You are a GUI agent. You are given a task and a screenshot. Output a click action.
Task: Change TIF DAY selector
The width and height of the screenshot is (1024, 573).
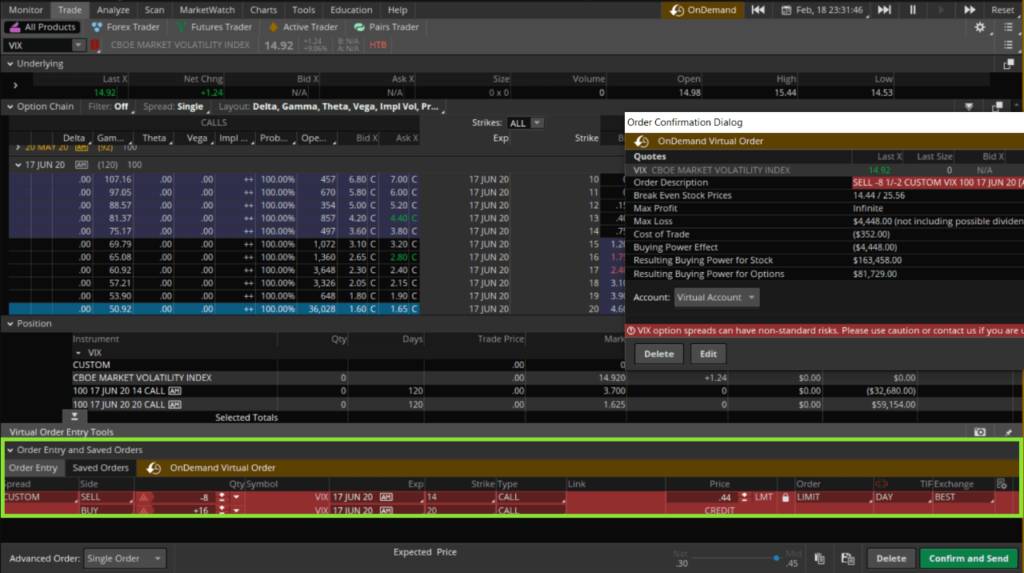click(902, 497)
